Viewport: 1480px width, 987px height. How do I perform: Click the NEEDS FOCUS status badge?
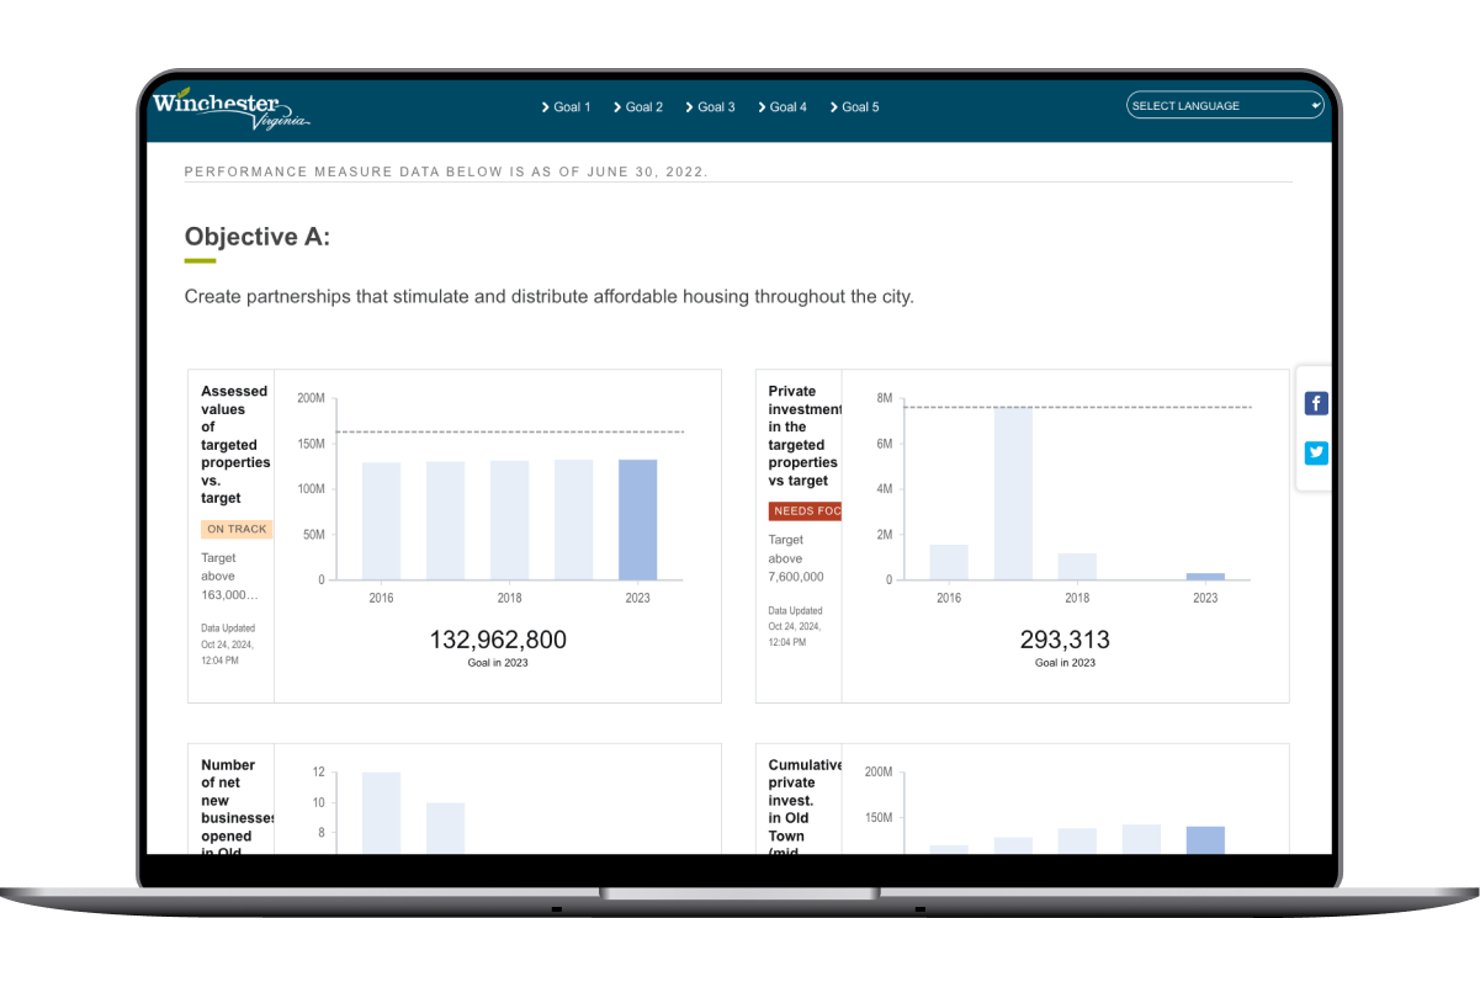tap(805, 511)
